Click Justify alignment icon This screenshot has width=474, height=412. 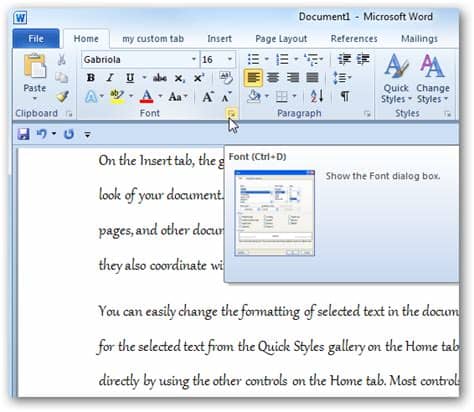pyautogui.click(x=312, y=78)
